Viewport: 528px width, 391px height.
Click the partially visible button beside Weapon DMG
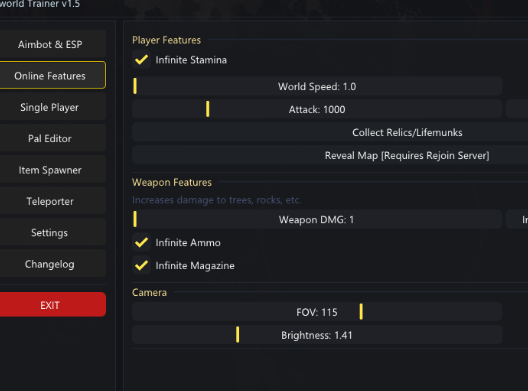pyautogui.click(x=517, y=220)
